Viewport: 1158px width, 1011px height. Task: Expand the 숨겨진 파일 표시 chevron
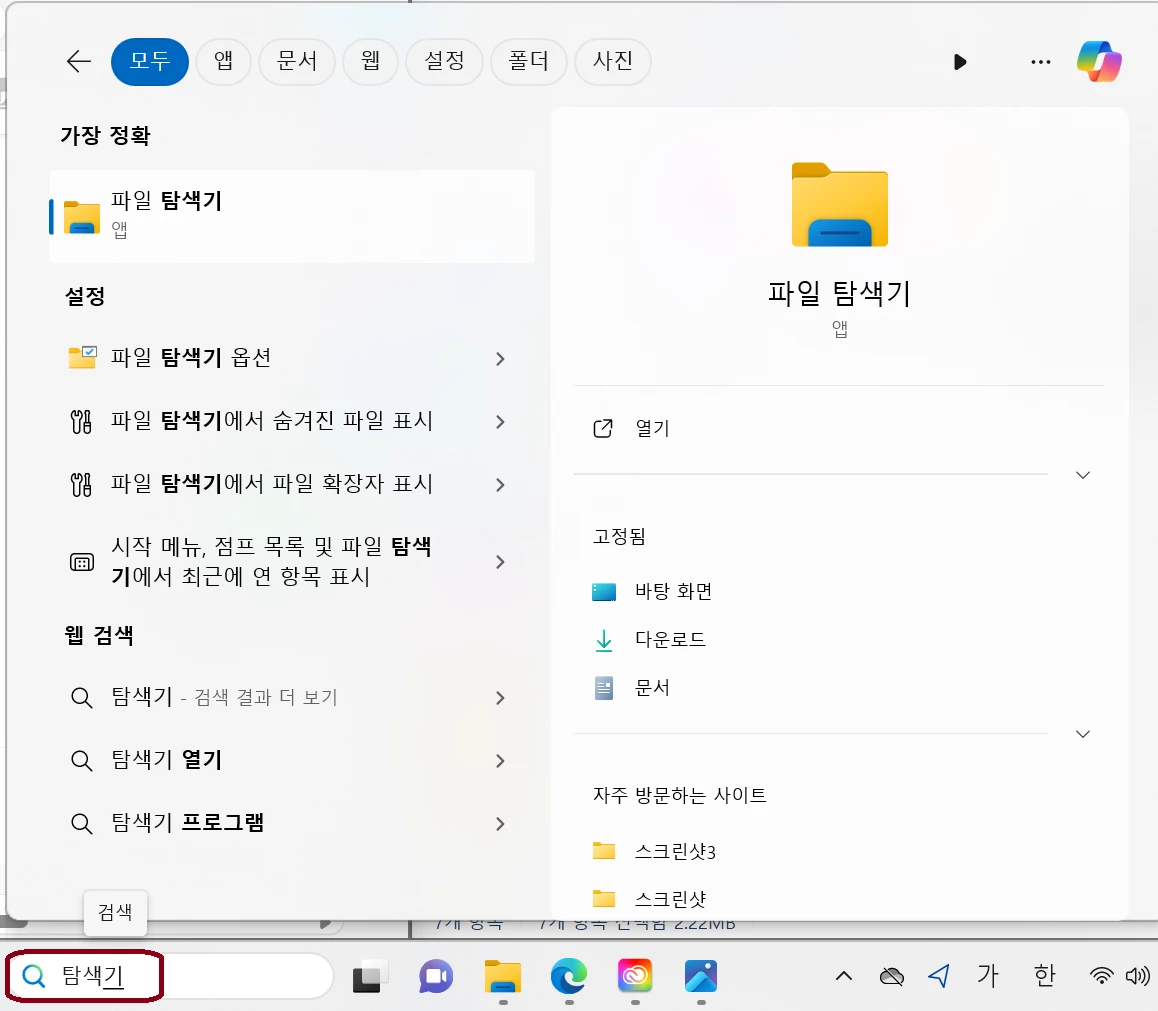coord(500,422)
